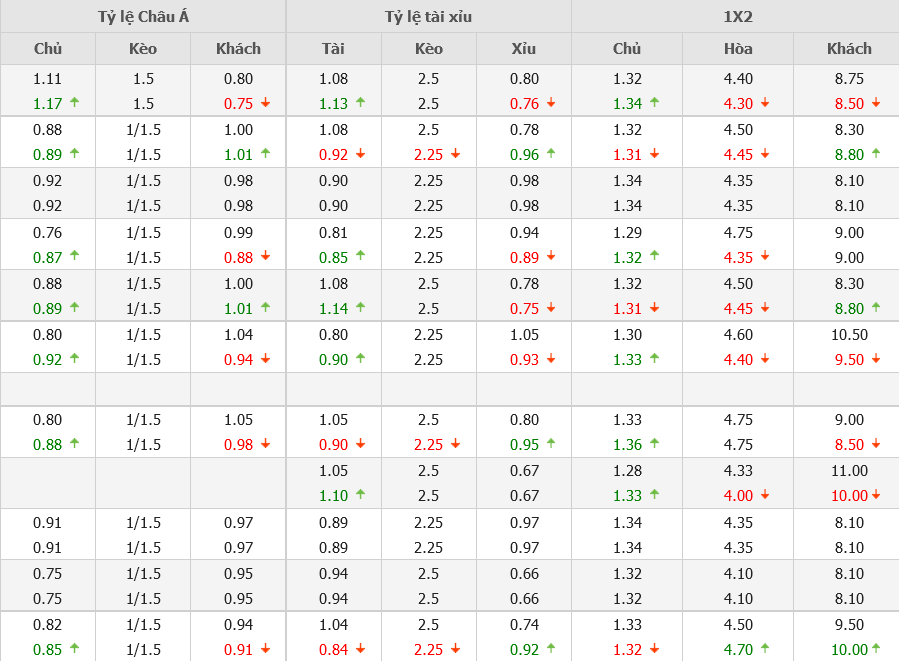This screenshot has width=899, height=661.
Task: Select the Tỷ lệ tài xỉu header
Action: pyautogui.click(x=428, y=17)
